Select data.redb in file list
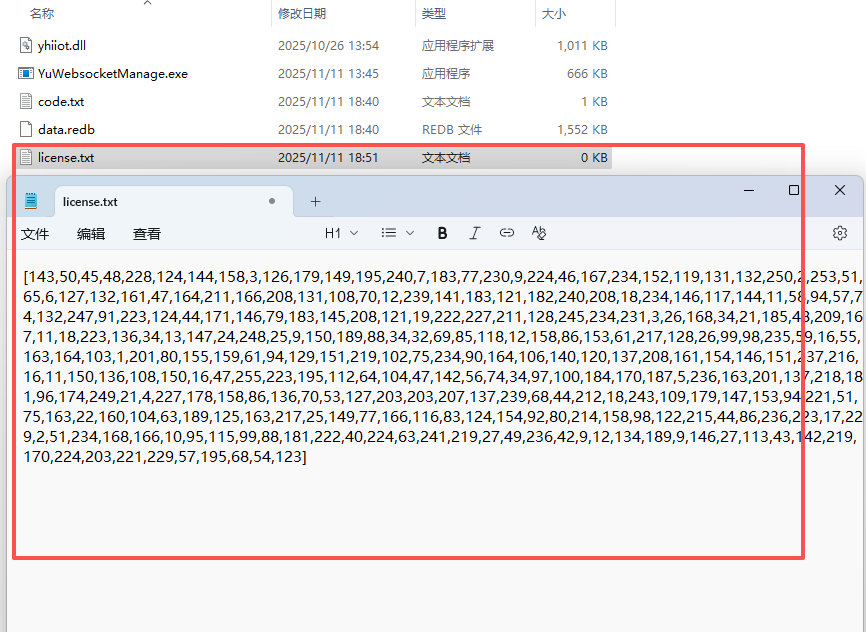Screen dimensions: 866x632 (66, 130)
